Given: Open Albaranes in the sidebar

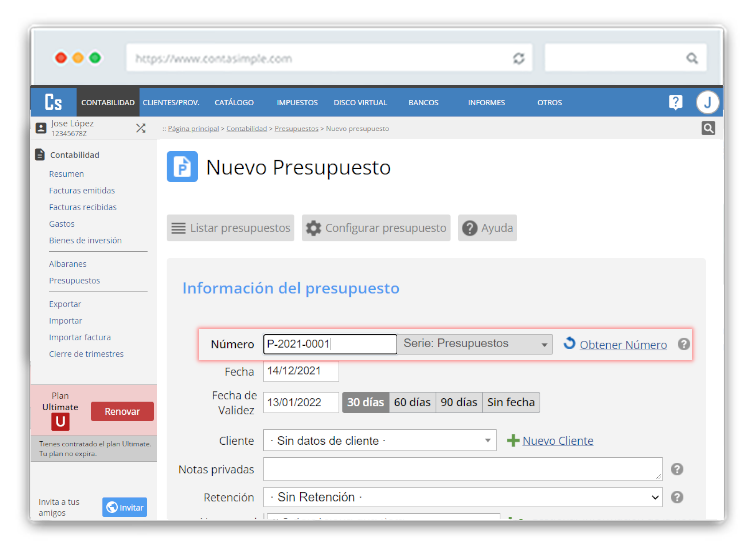Looking at the screenshot, I should [67, 264].
